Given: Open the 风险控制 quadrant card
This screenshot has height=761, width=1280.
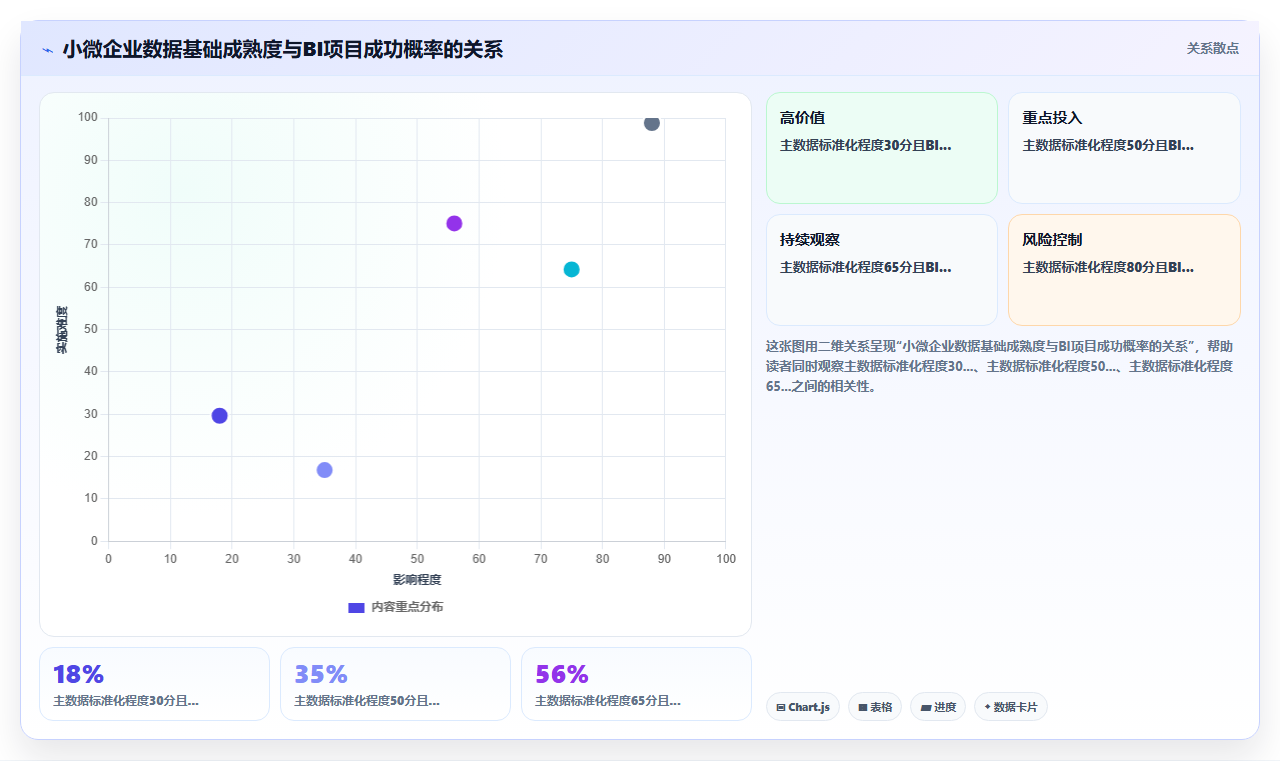Looking at the screenshot, I should [1124, 270].
